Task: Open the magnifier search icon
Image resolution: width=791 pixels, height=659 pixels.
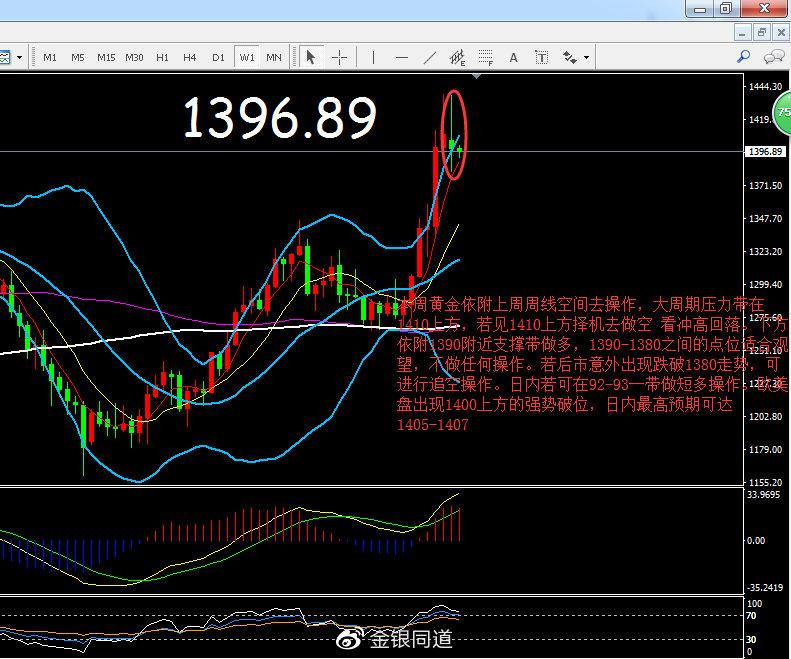Action: point(743,57)
